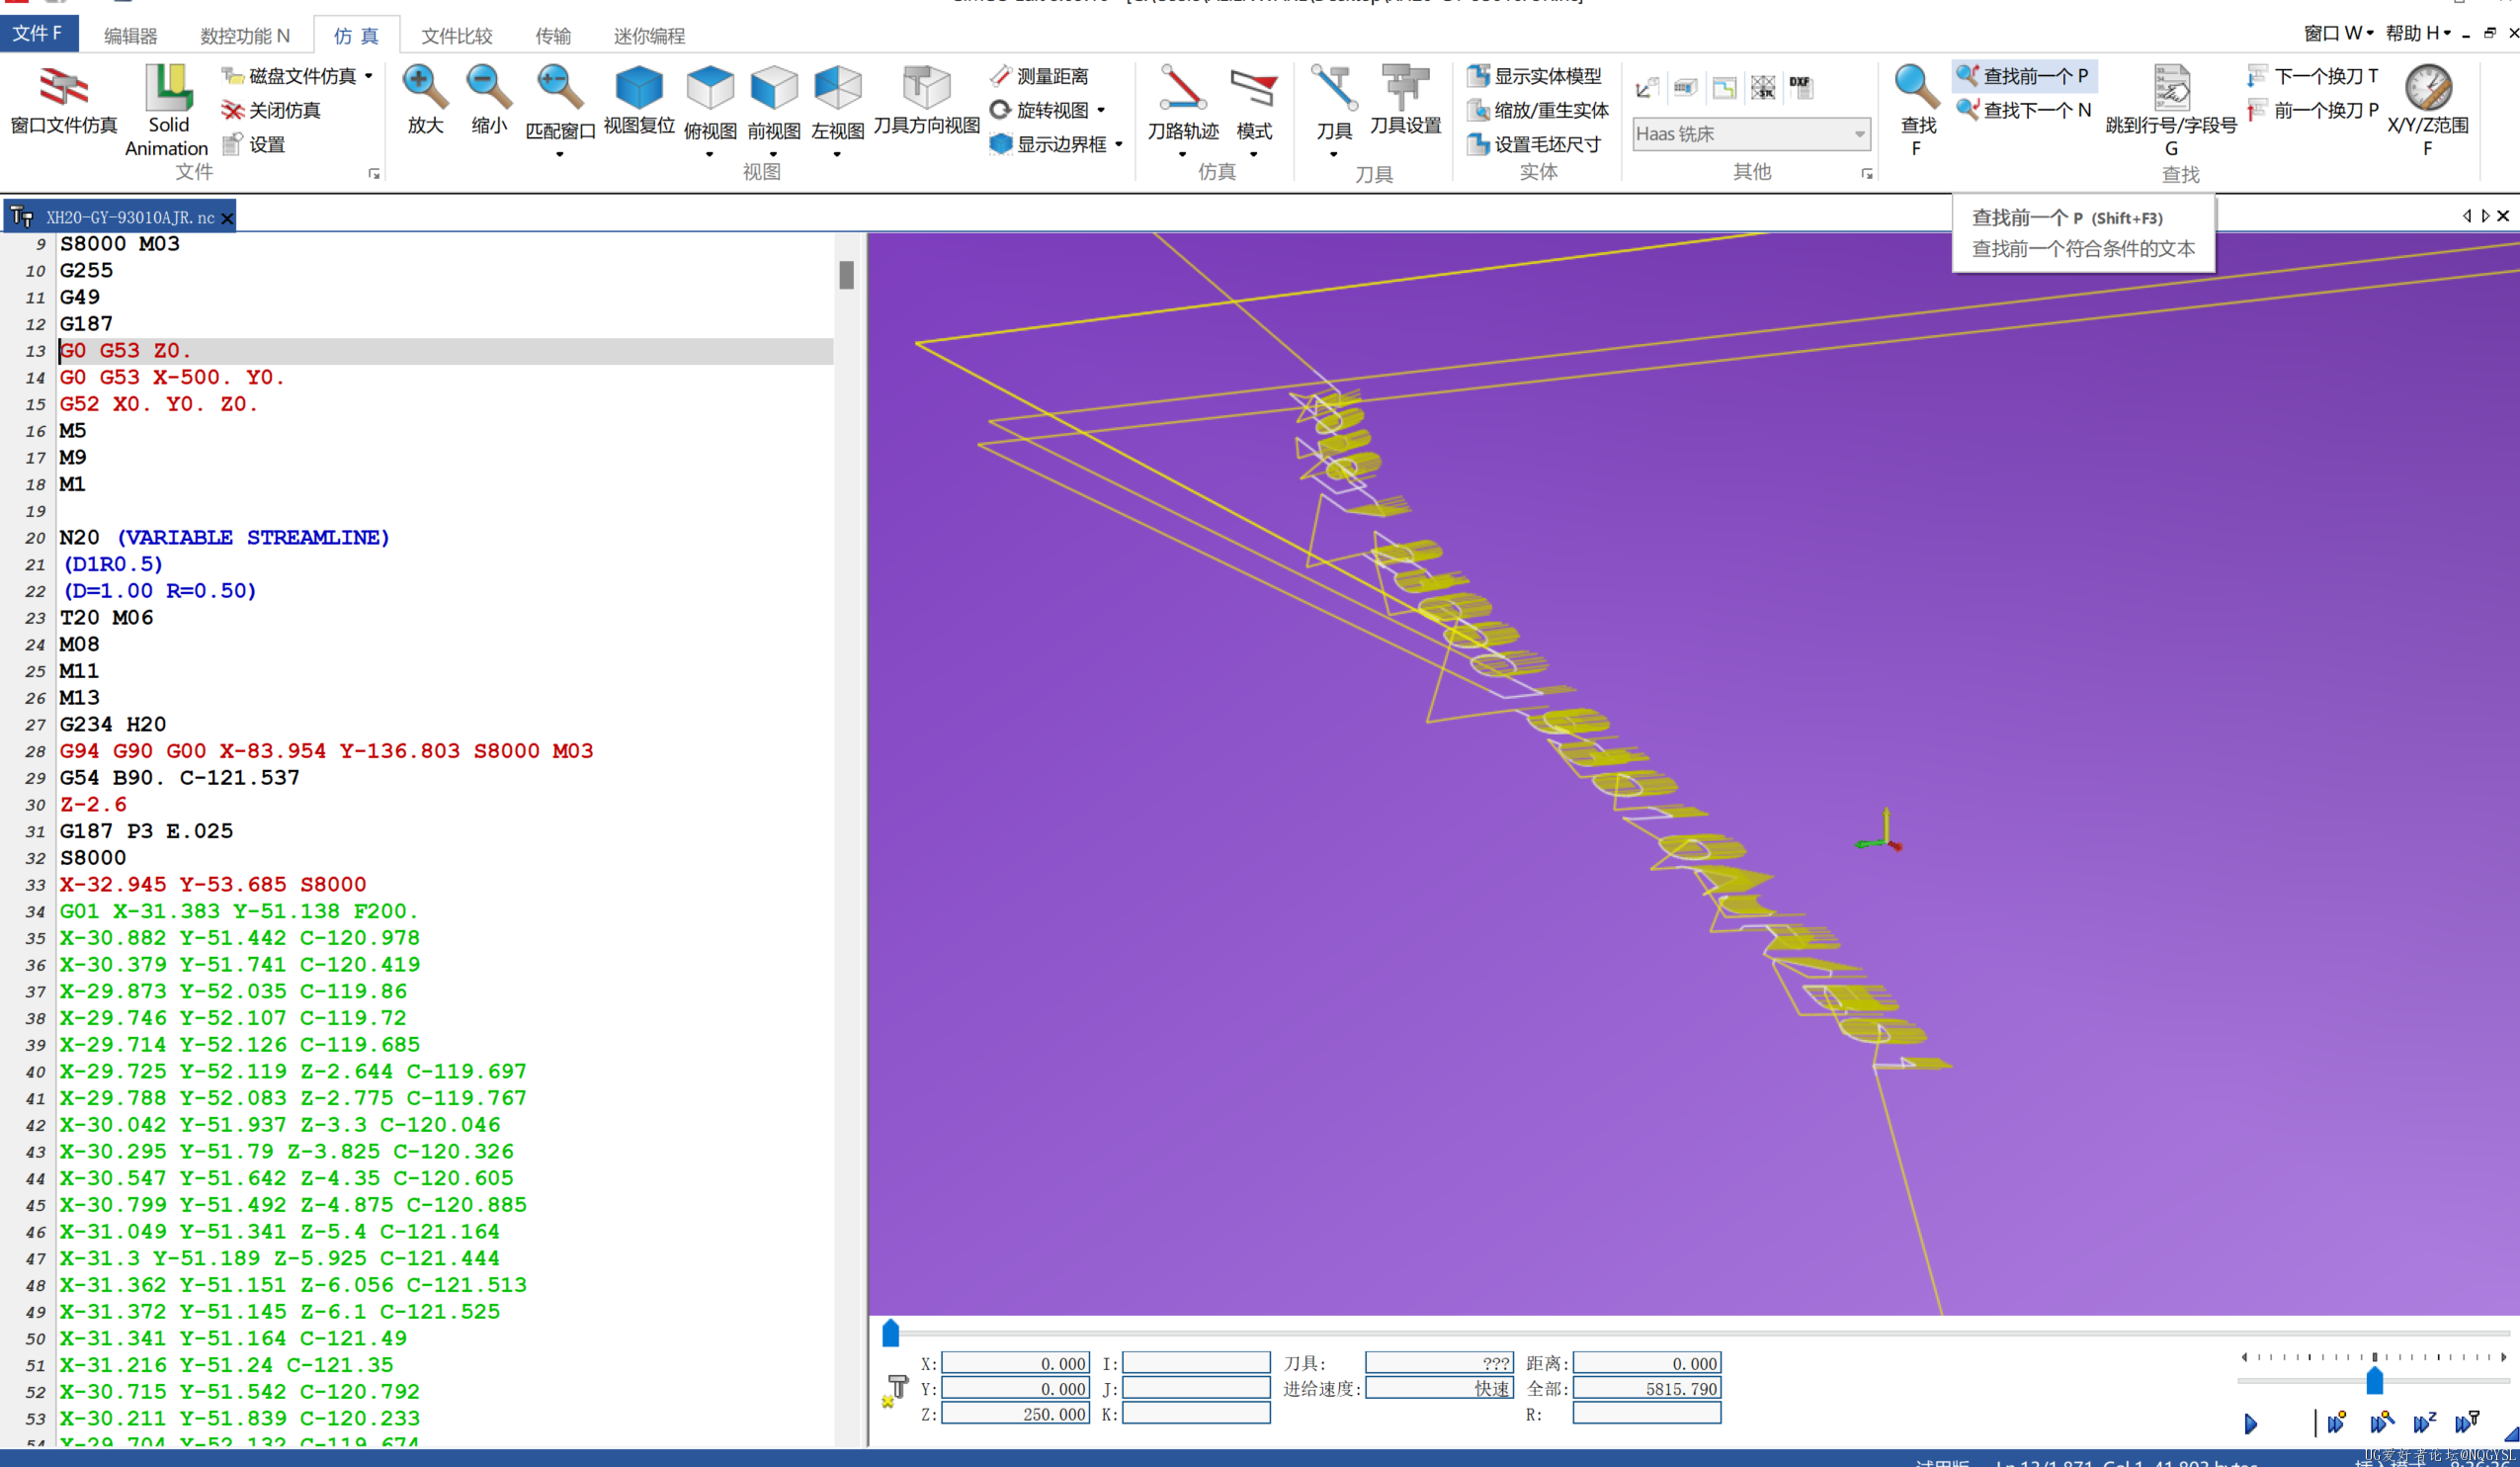Switch to top view 俯视图
Viewport: 2520px width, 1467px height.
(x=710, y=100)
